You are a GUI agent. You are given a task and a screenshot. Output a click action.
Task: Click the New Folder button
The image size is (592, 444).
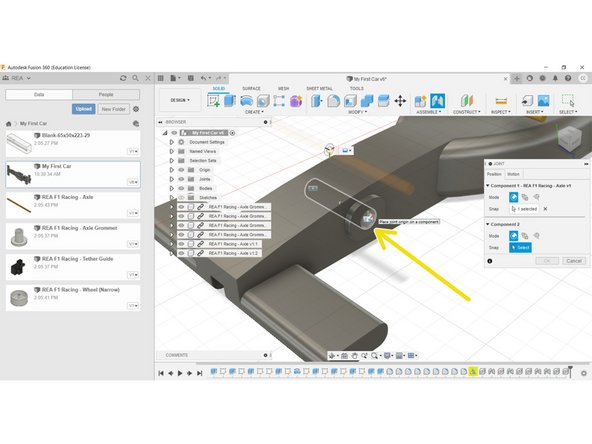[x=114, y=109]
